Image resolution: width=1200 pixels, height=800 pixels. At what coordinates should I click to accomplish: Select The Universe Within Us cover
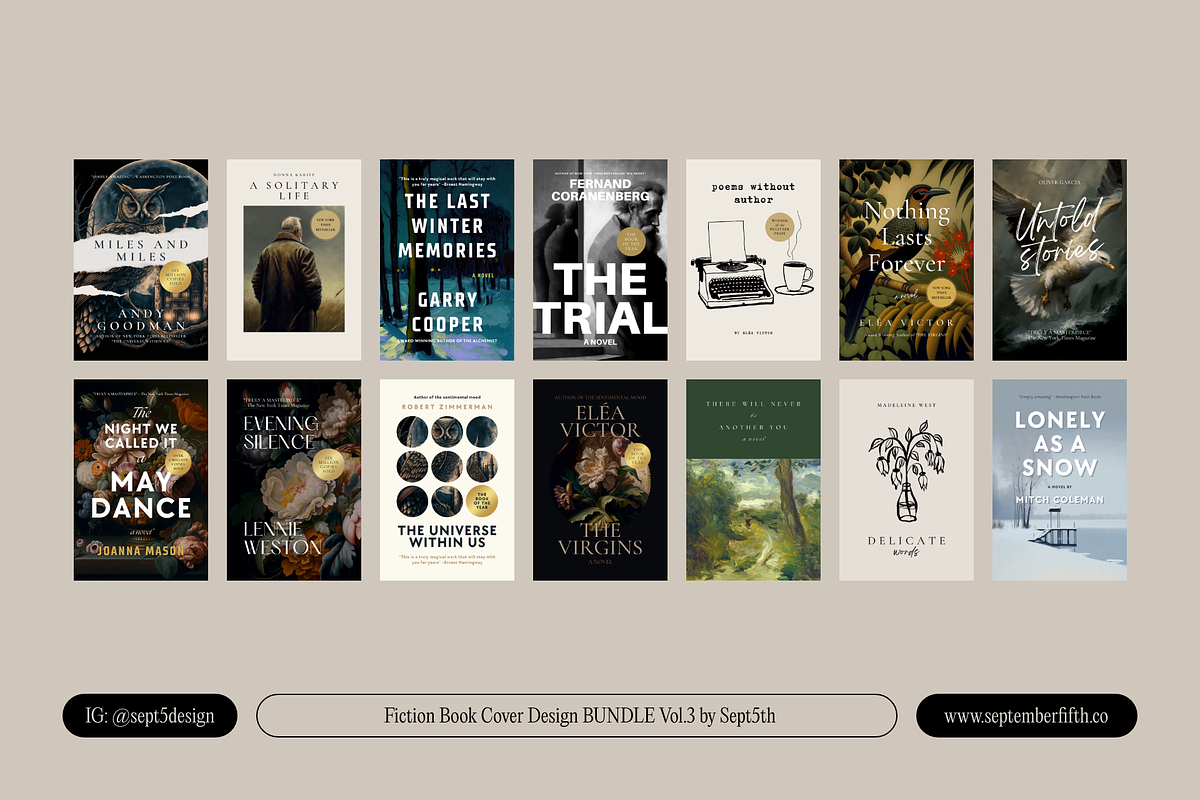[x=447, y=480]
